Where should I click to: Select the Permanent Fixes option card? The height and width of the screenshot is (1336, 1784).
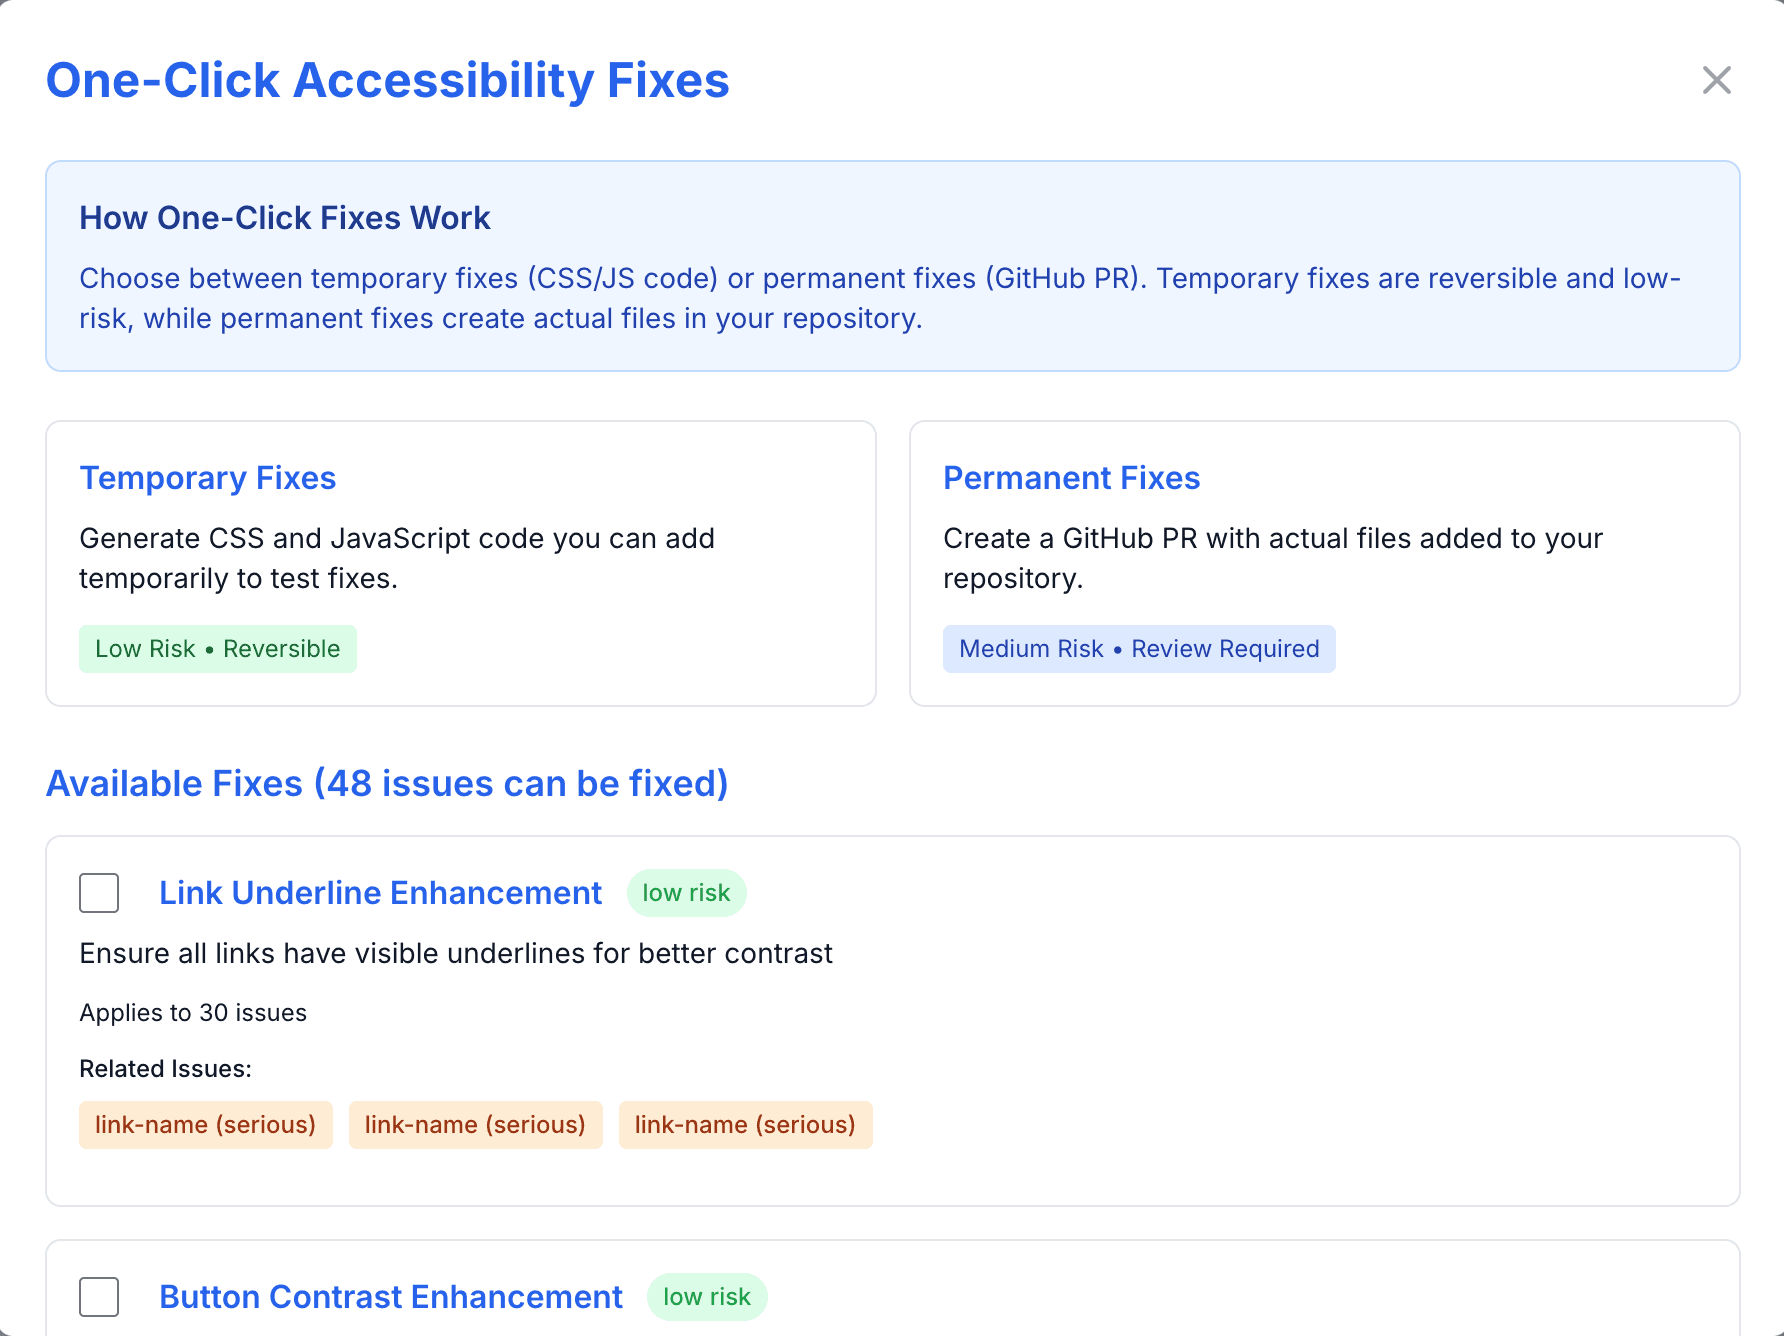point(1324,563)
